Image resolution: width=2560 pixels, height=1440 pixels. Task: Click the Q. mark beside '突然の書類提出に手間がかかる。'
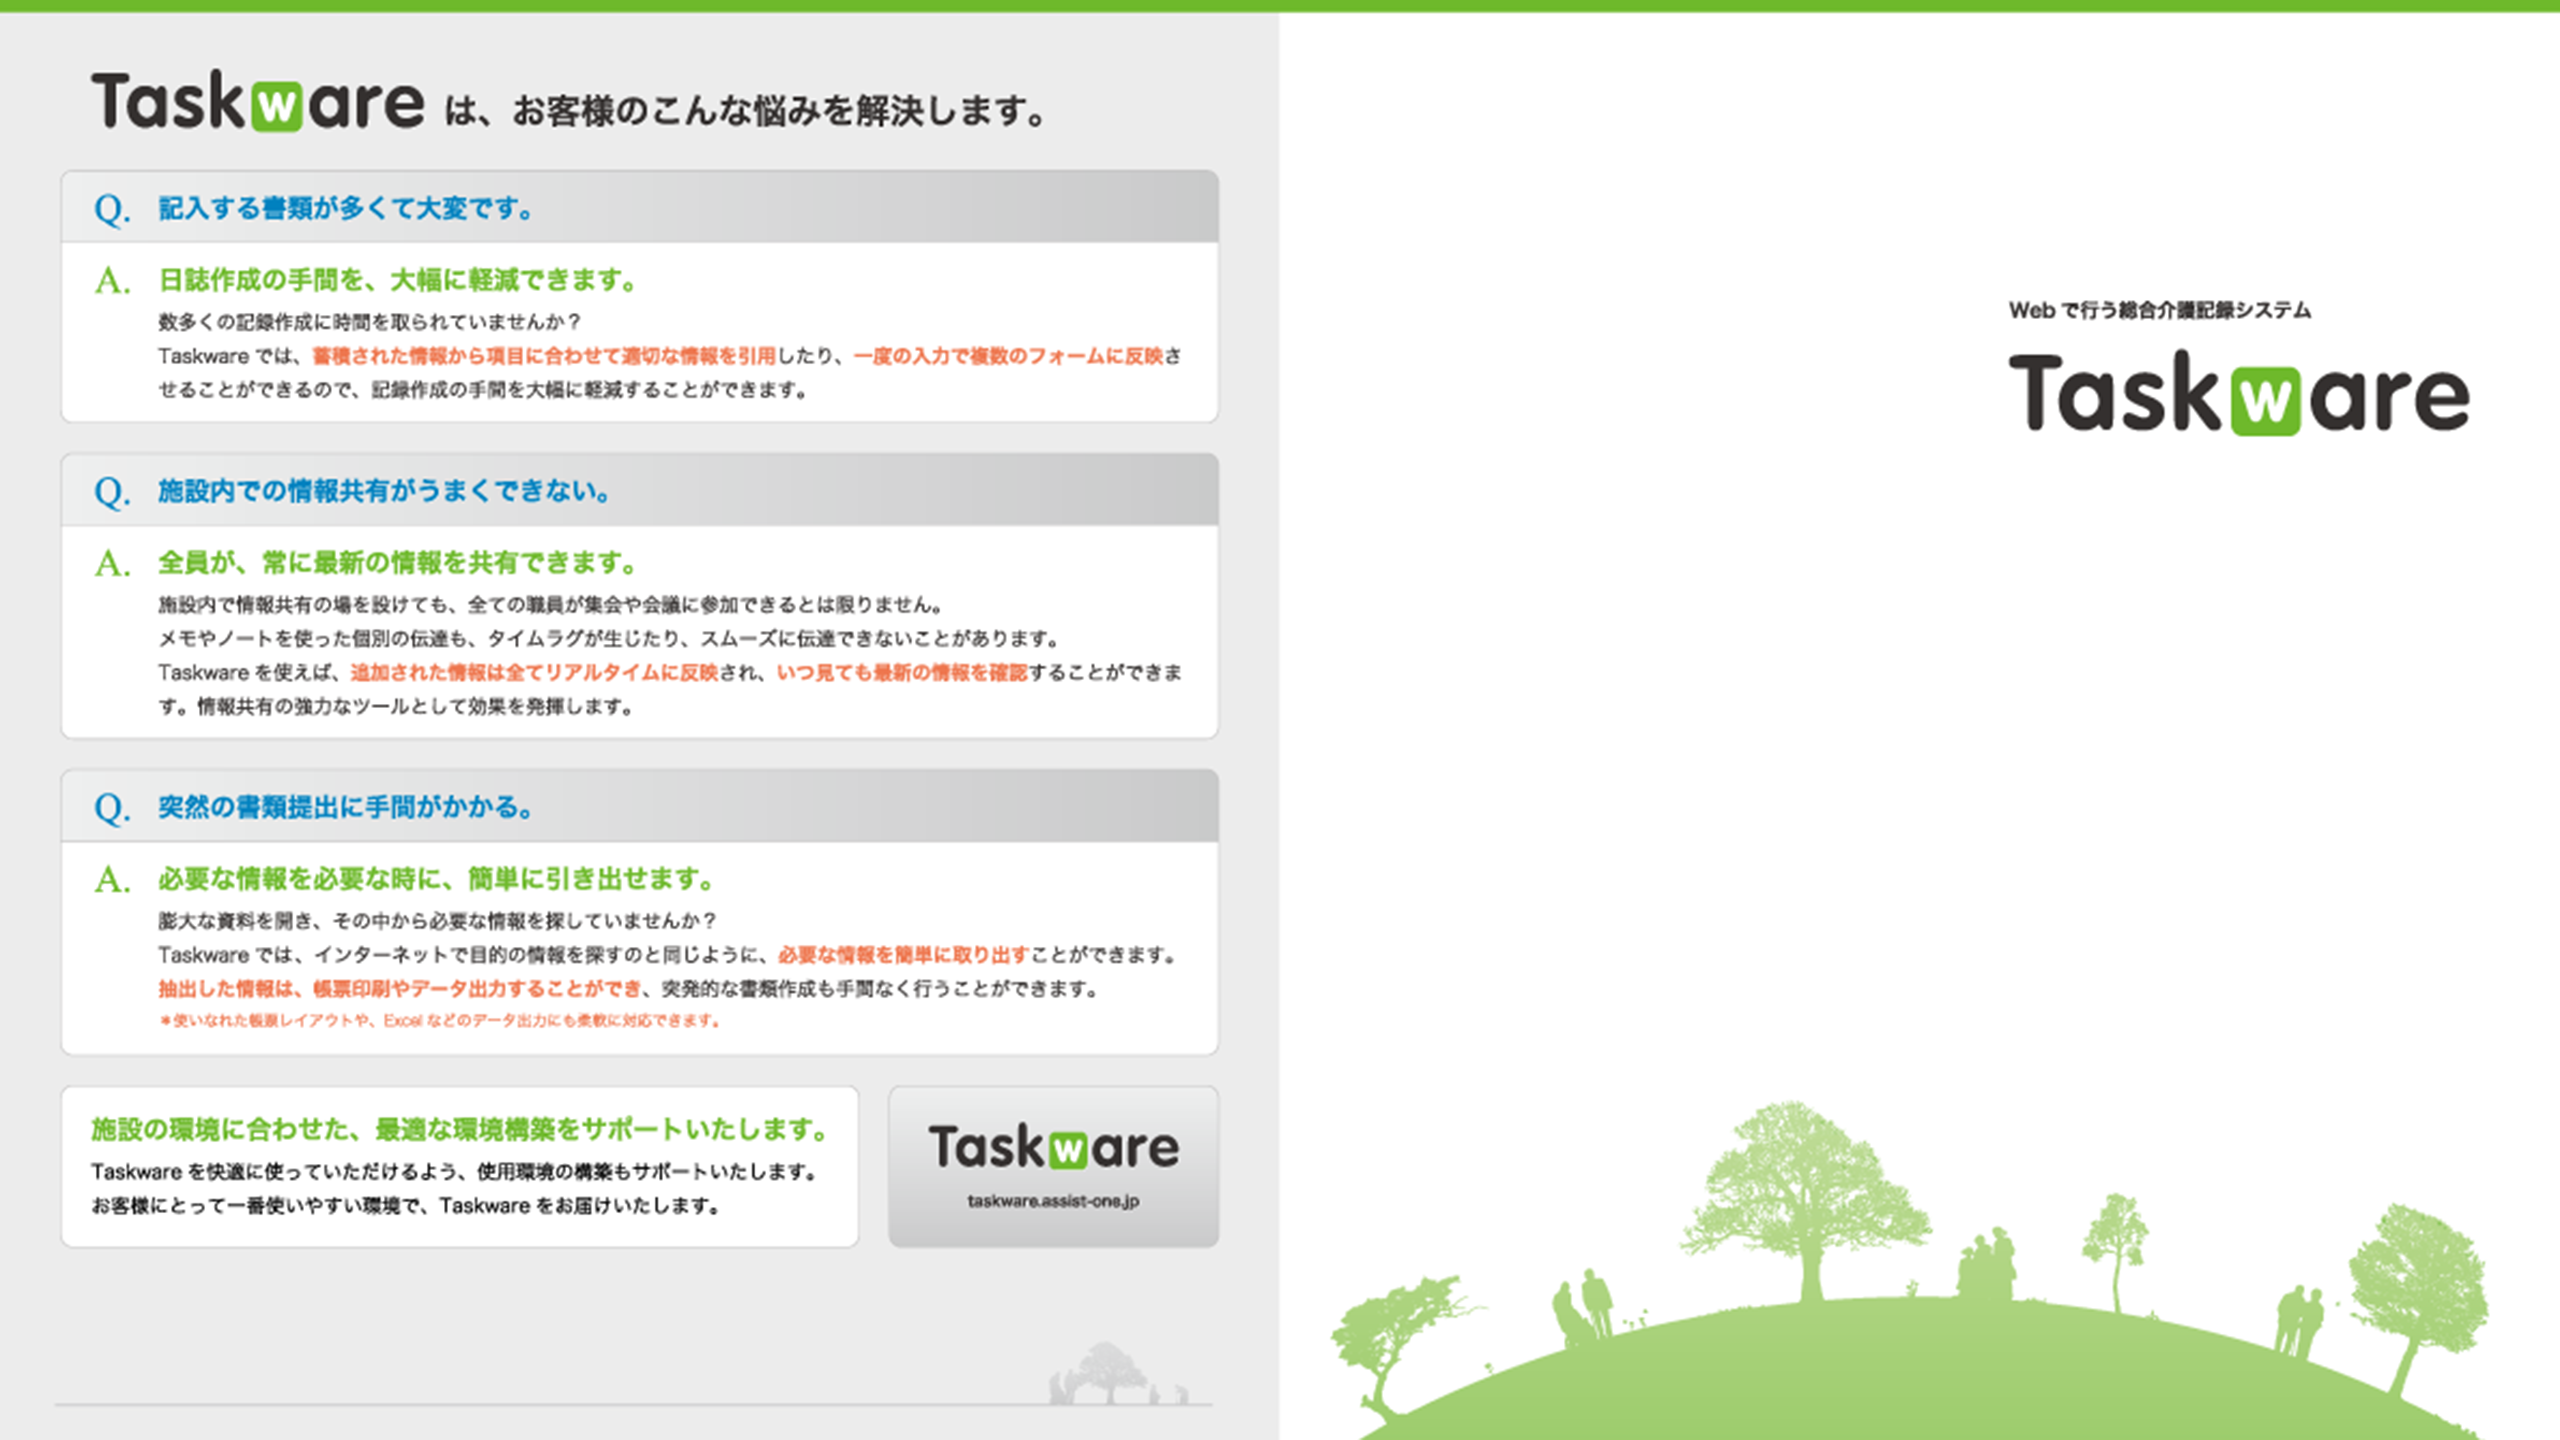(112, 808)
